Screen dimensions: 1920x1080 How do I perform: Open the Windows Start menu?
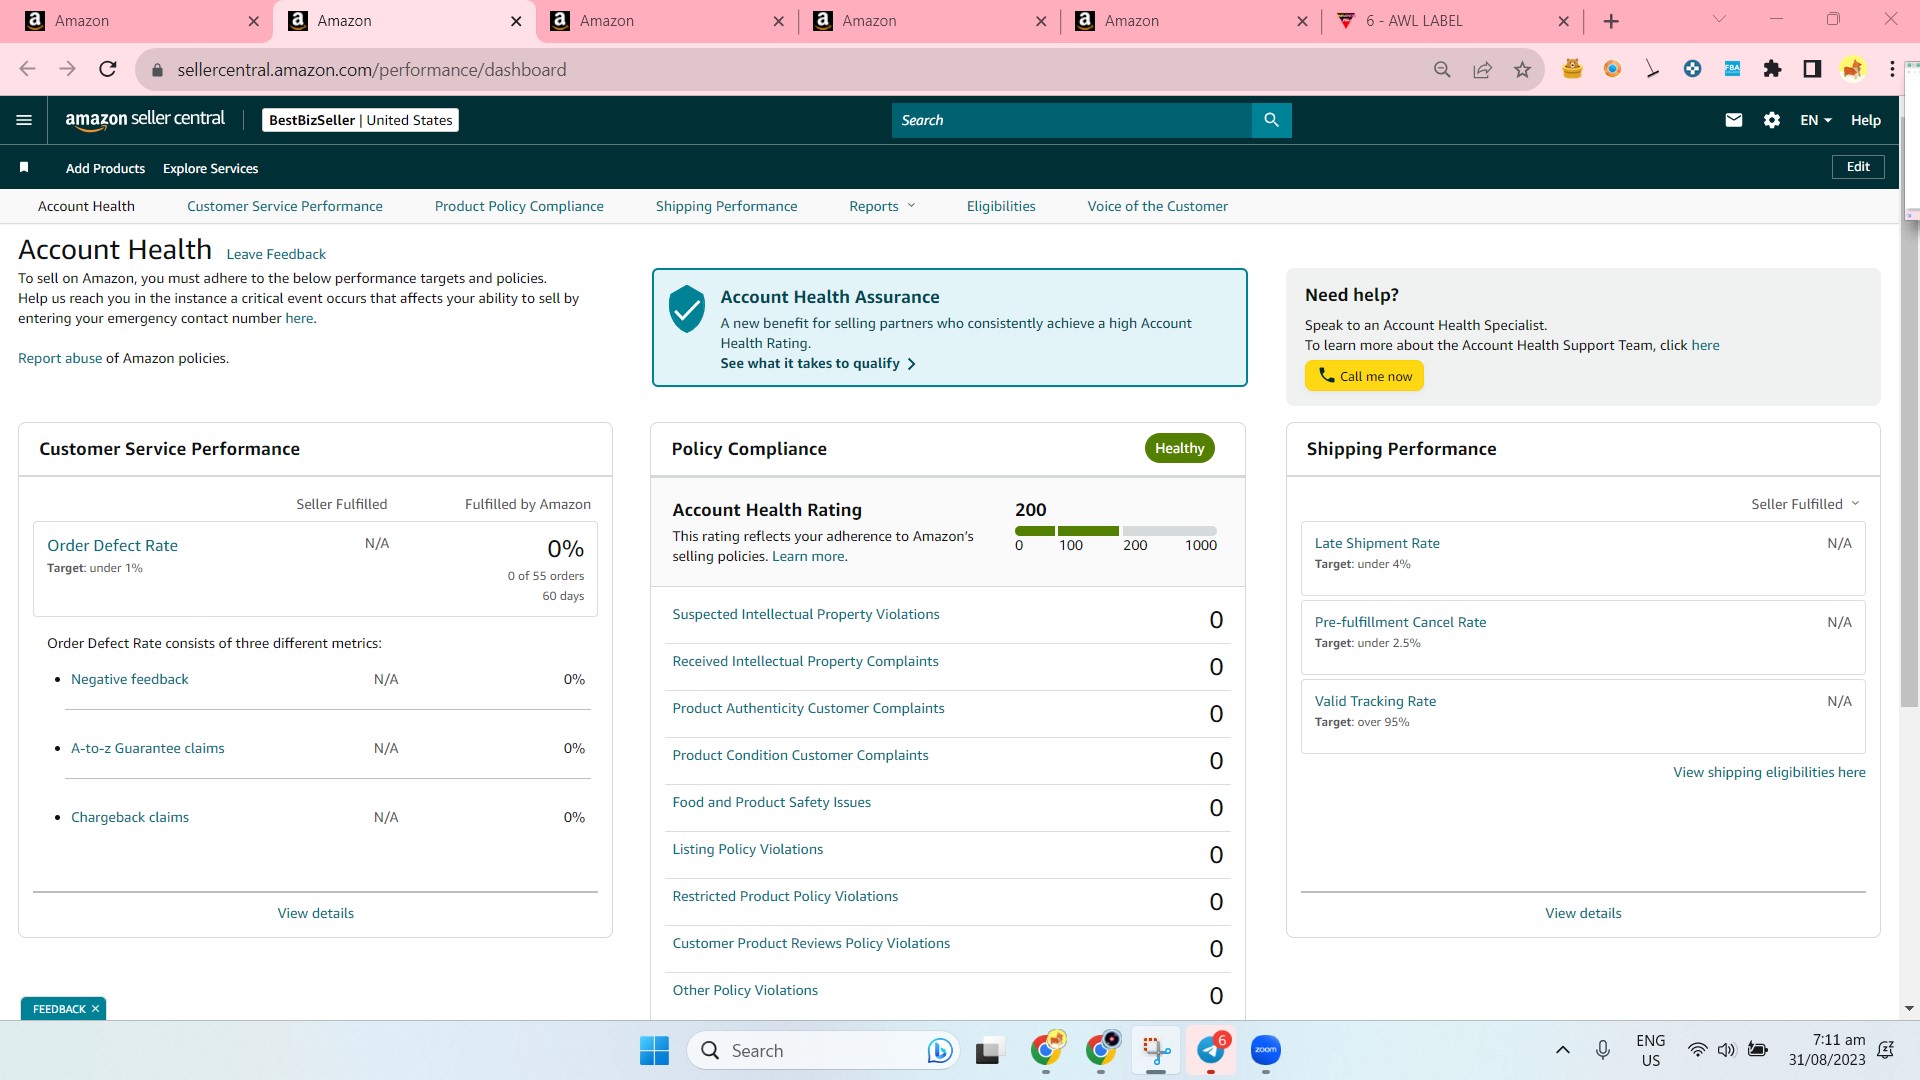click(x=654, y=1050)
